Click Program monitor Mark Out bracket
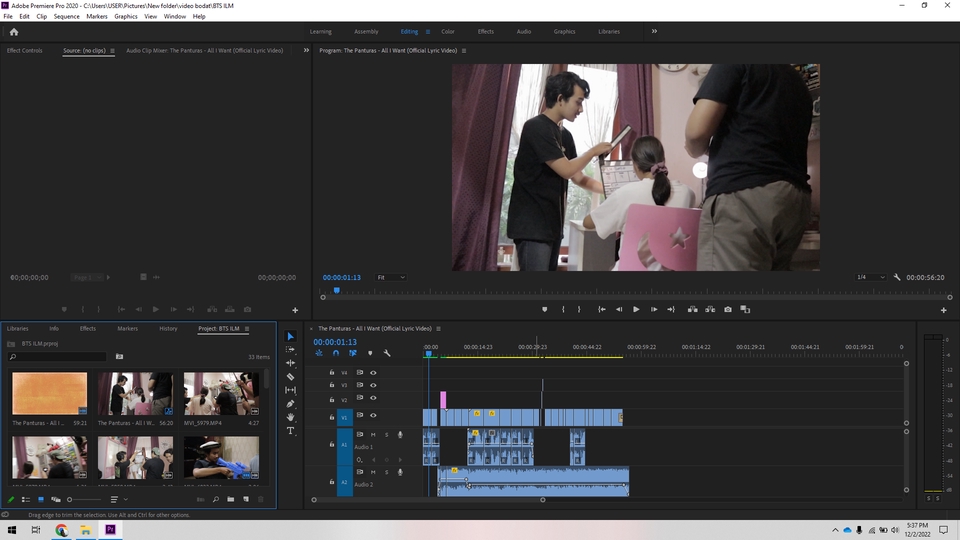The width and height of the screenshot is (960, 540). click(x=579, y=310)
